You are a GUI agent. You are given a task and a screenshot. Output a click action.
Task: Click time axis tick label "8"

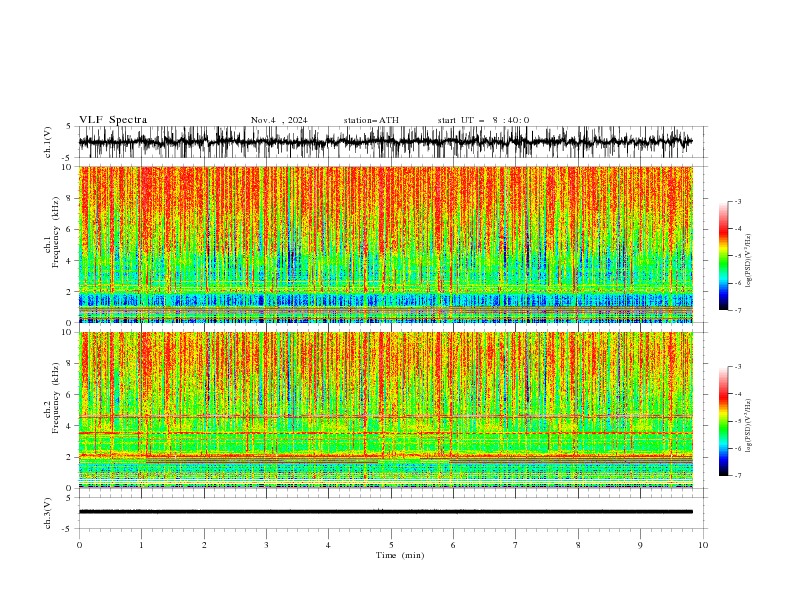click(578, 545)
